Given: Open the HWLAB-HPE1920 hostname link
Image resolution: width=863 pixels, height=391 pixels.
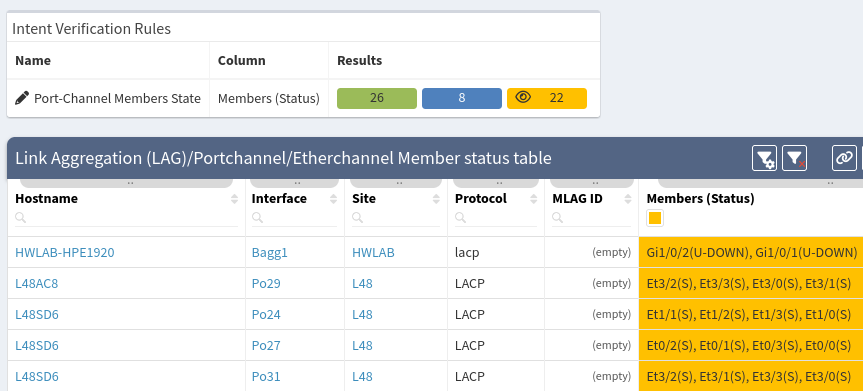Looking at the screenshot, I should 65,253.
